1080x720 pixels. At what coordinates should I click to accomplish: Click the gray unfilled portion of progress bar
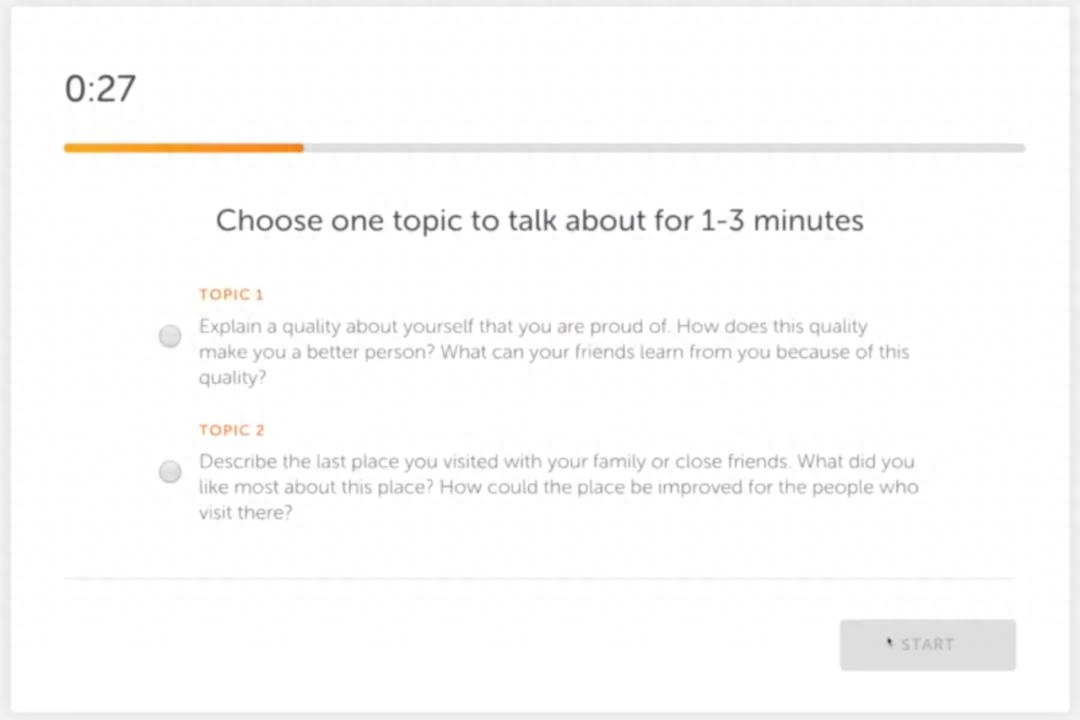[665, 147]
